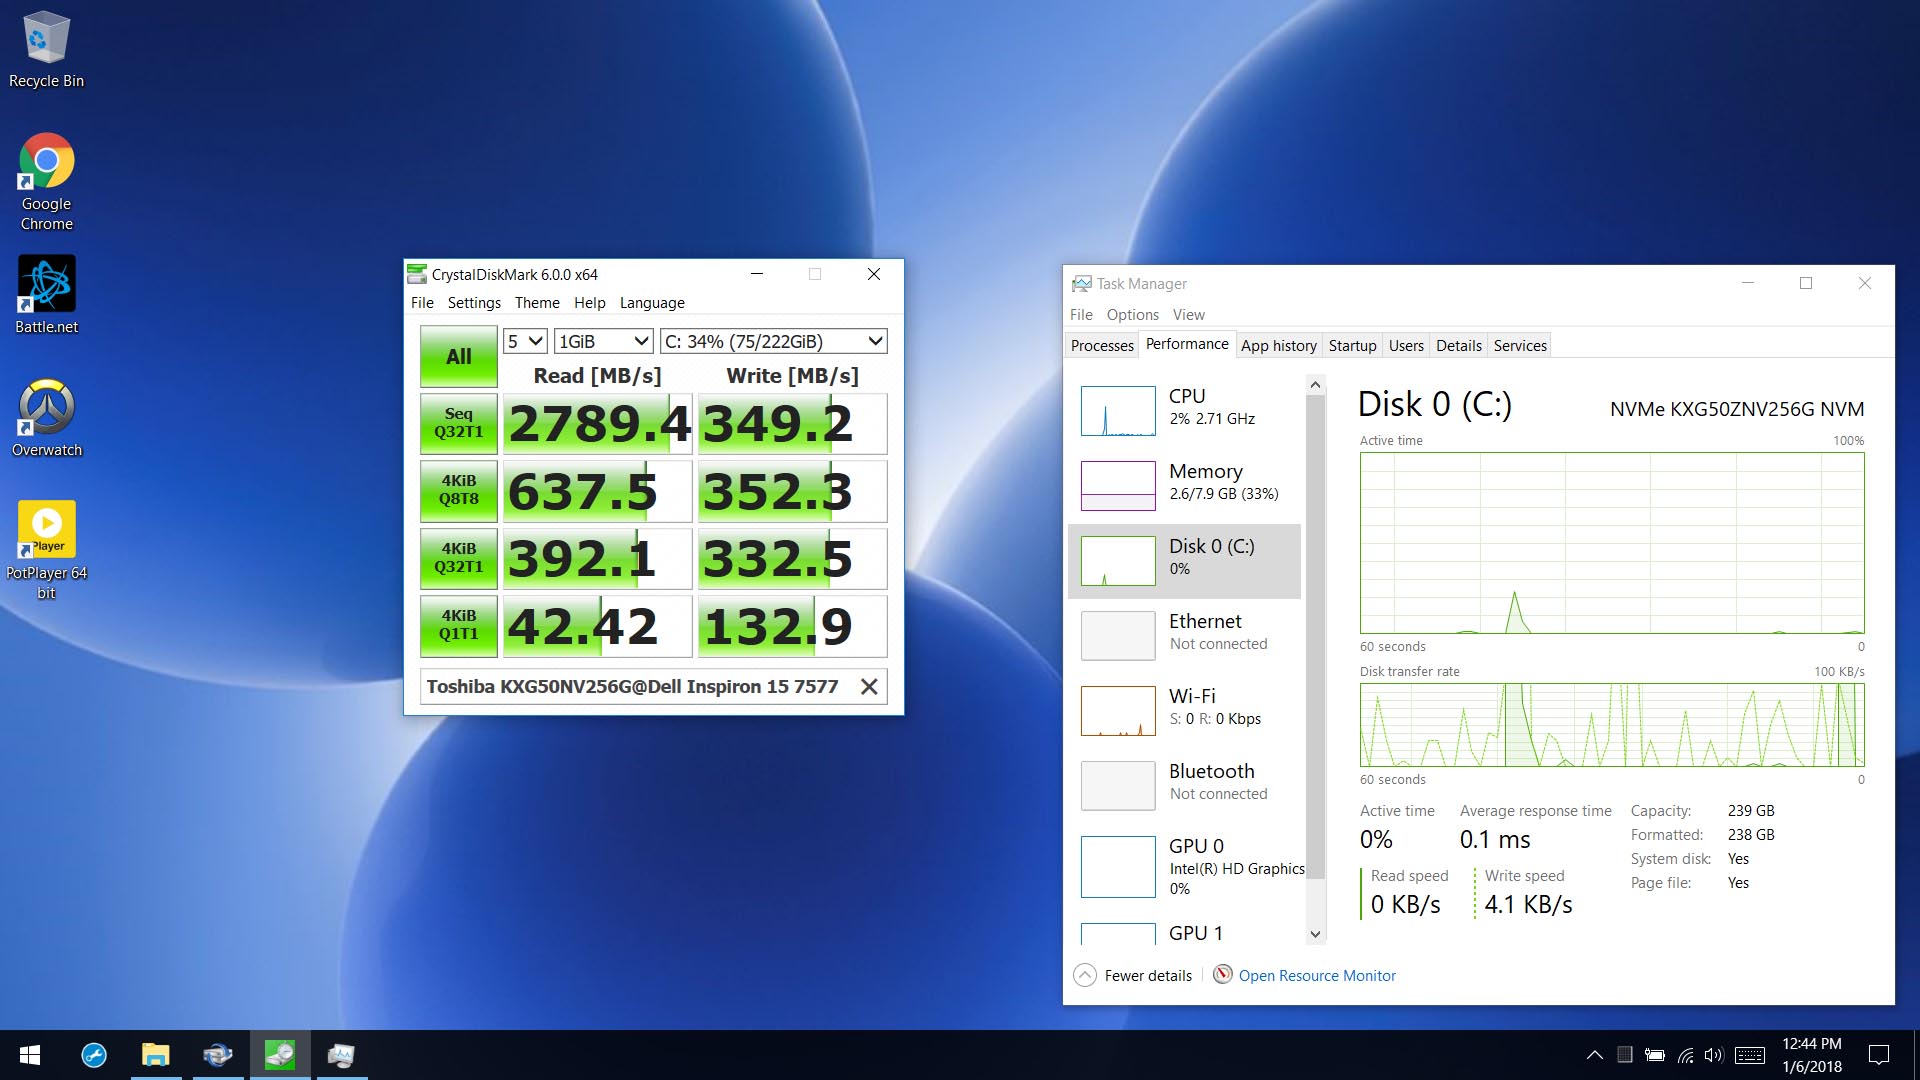This screenshot has height=1080, width=1920.
Task: Run the 4KiB Q1T1 benchmark
Action: point(458,625)
